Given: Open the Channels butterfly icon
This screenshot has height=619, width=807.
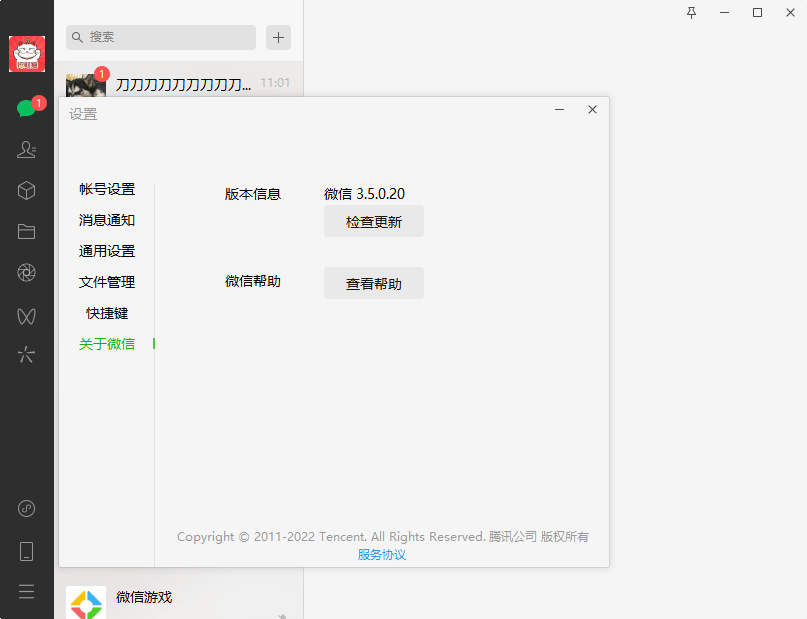Looking at the screenshot, I should tap(26, 316).
